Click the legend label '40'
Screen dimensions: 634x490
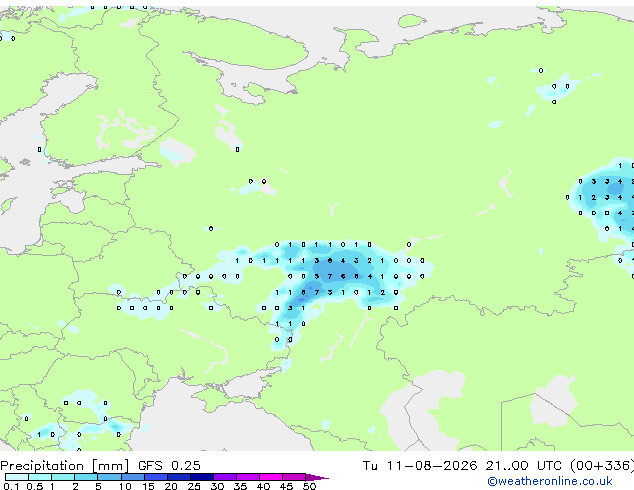tap(264, 486)
